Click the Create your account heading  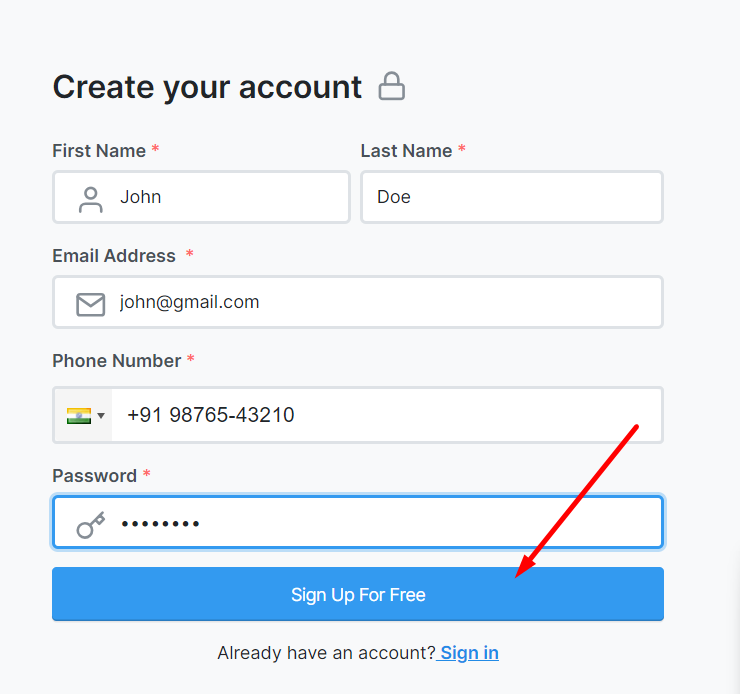tap(207, 87)
